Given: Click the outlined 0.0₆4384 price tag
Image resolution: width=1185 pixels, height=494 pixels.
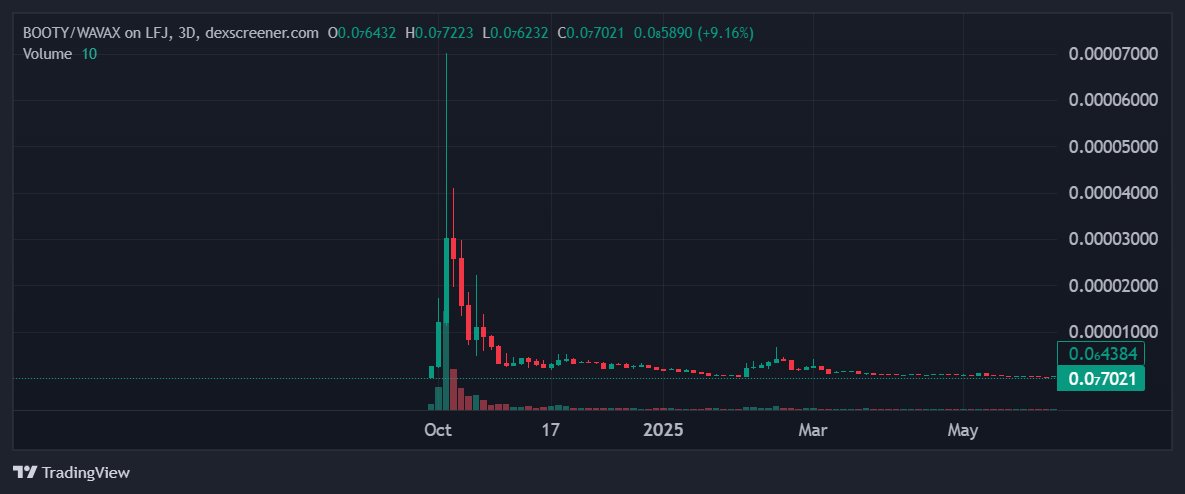Looking at the screenshot, I should click(1100, 354).
